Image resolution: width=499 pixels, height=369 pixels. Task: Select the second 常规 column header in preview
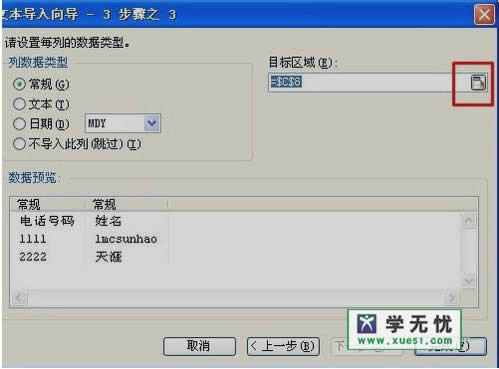click(104, 204)
